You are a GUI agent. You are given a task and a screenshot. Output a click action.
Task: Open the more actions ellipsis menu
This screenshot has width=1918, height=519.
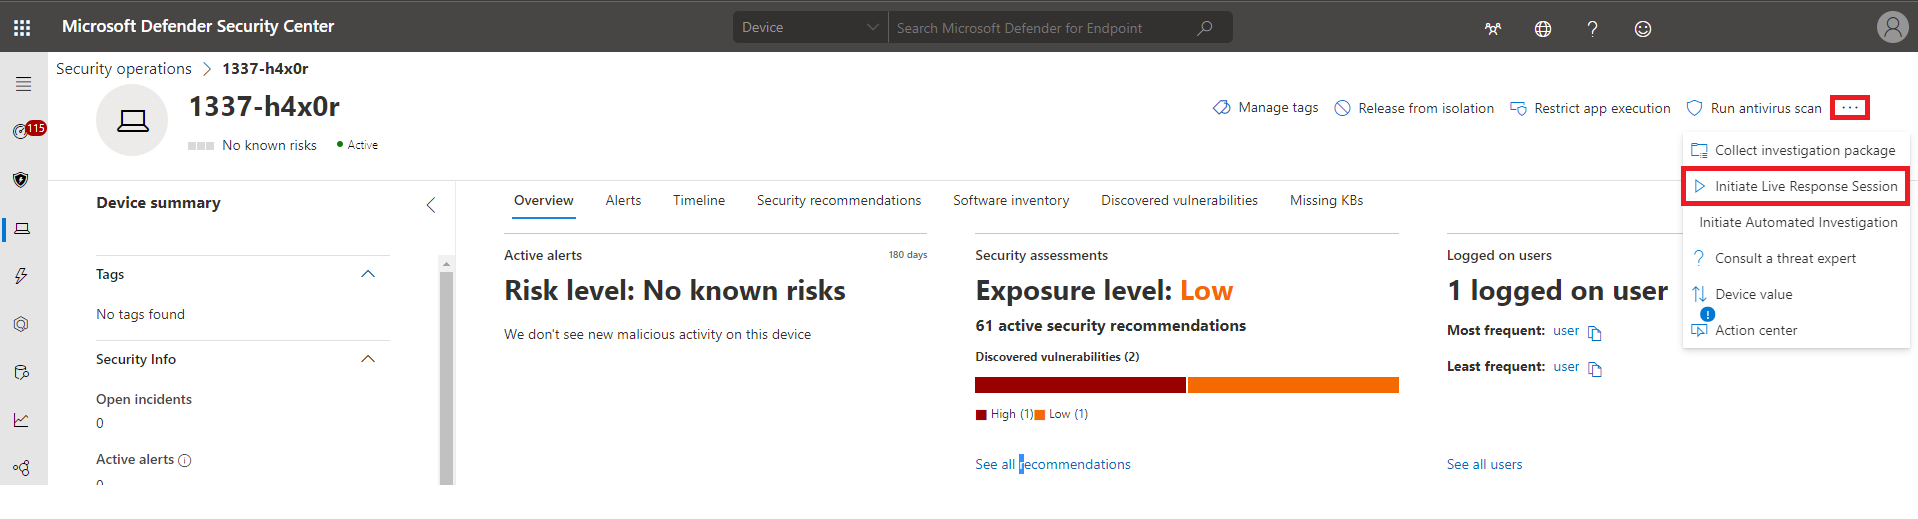pos(1850,107)
